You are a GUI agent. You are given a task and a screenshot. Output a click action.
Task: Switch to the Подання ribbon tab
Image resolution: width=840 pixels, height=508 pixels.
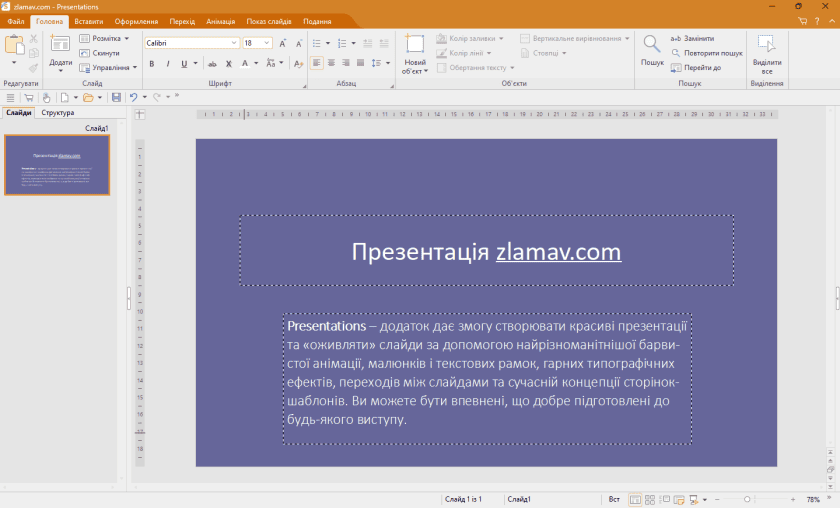[317, 21]
